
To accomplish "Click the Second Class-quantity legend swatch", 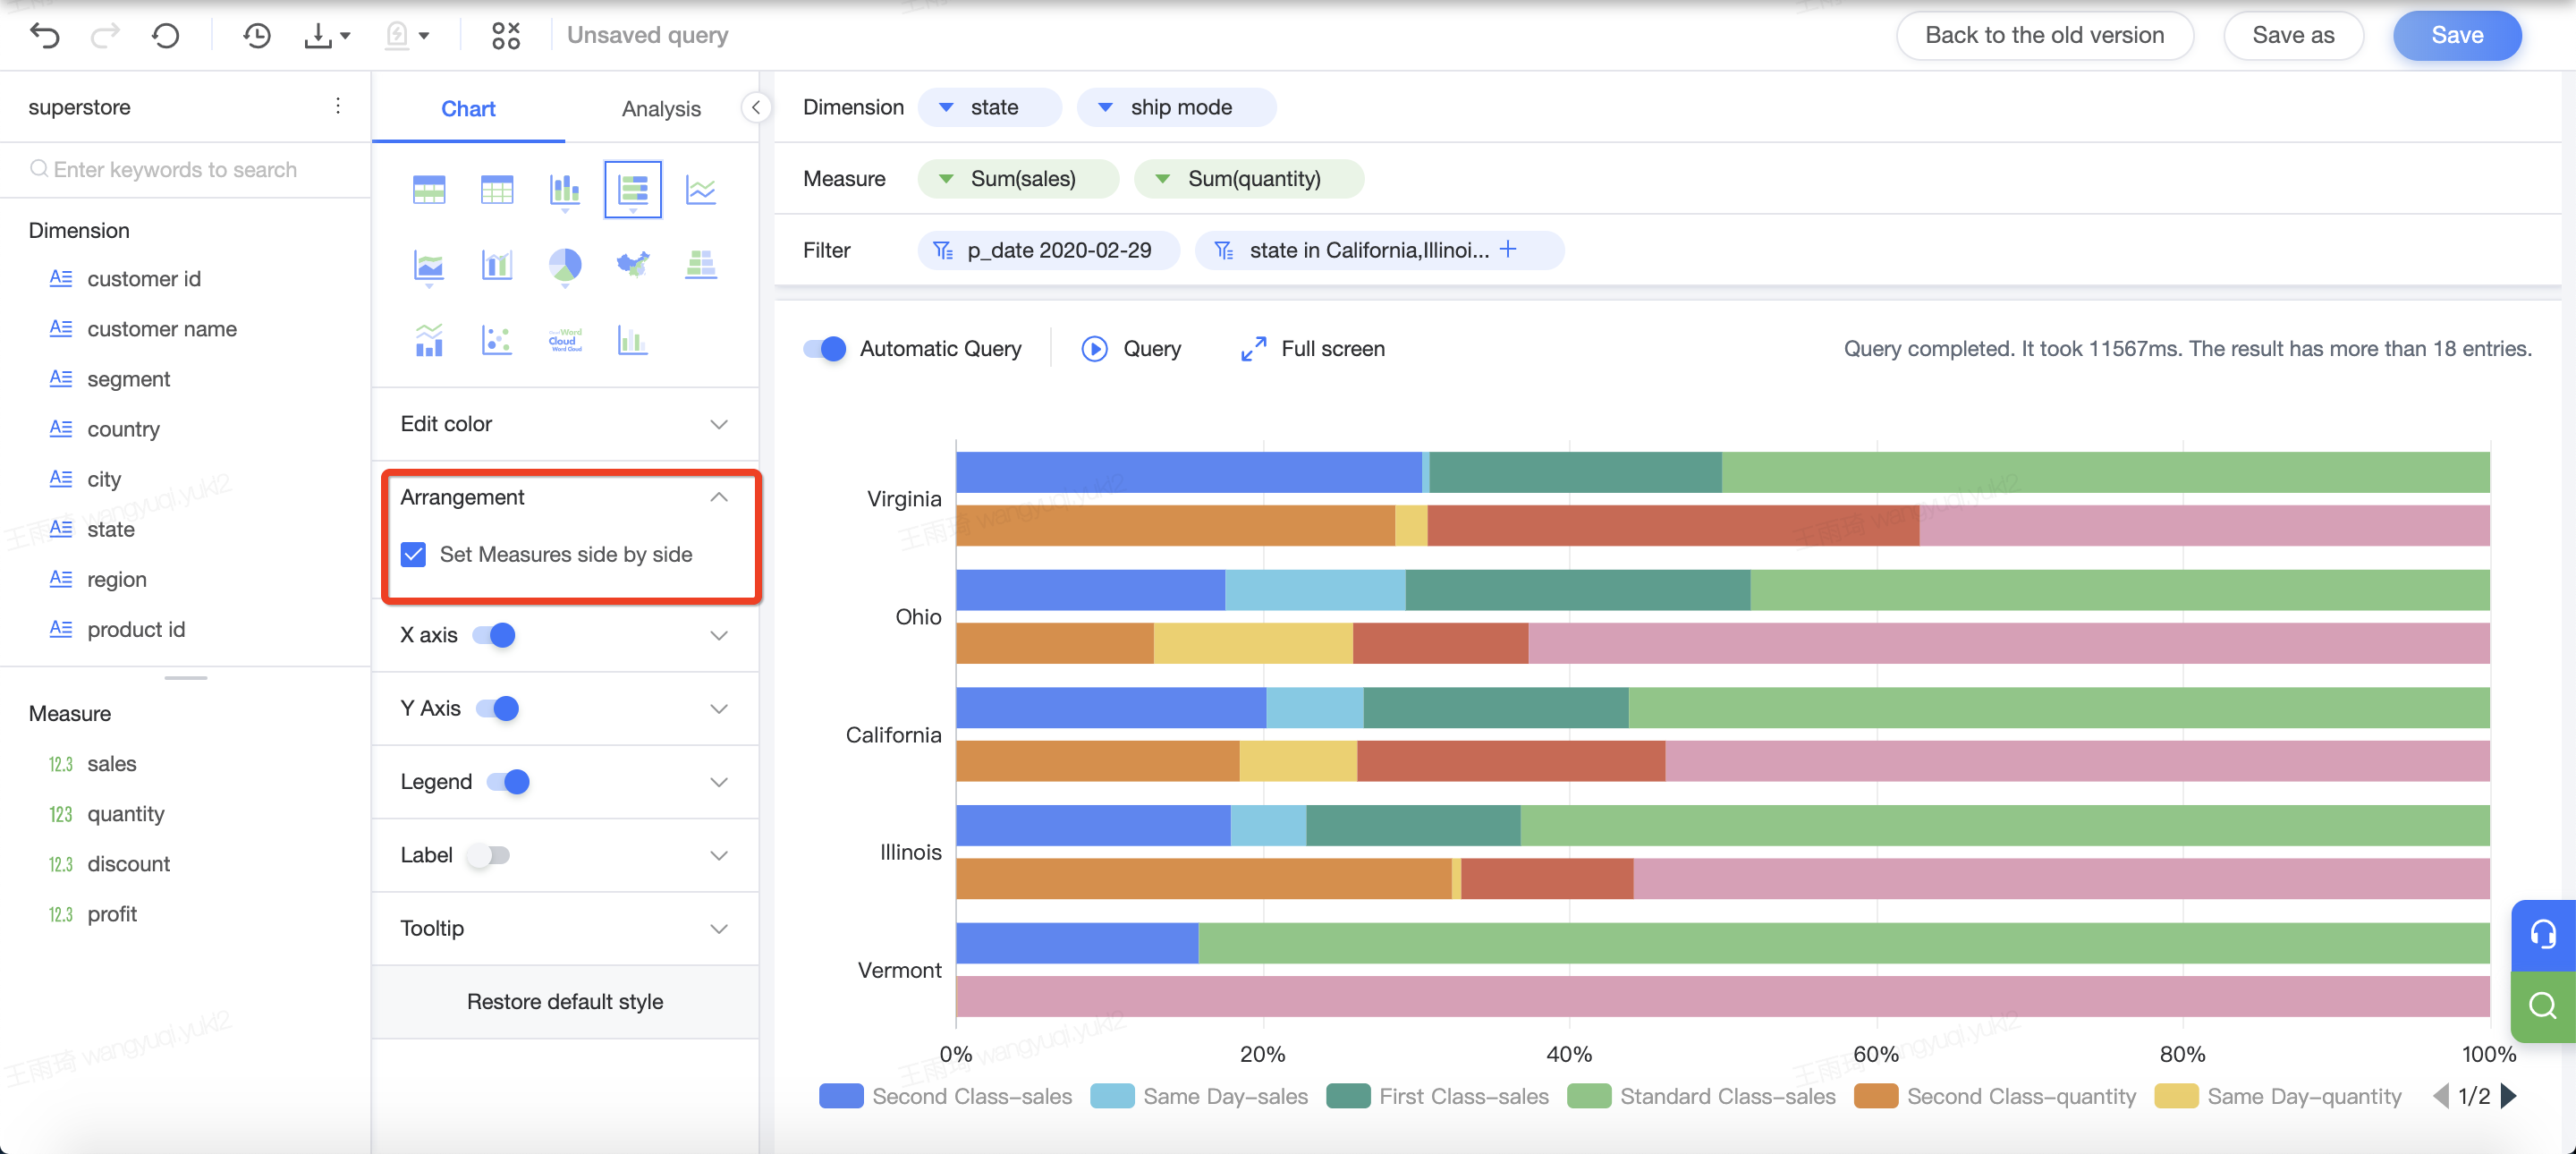I will 1876,1096.
